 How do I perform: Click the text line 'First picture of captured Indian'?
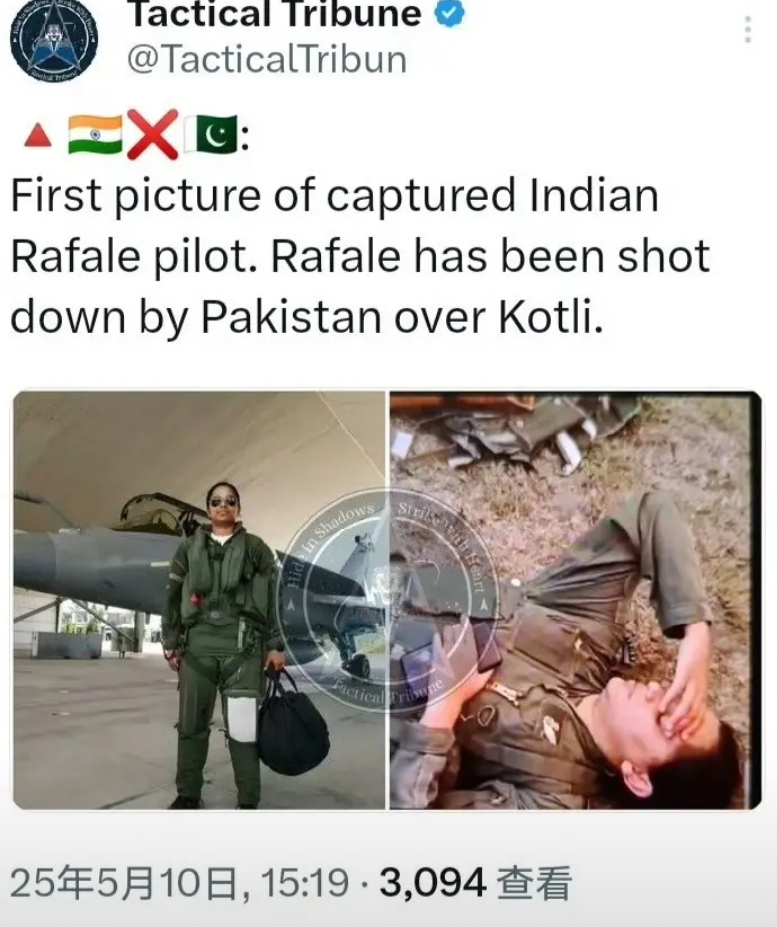point(335,196)
